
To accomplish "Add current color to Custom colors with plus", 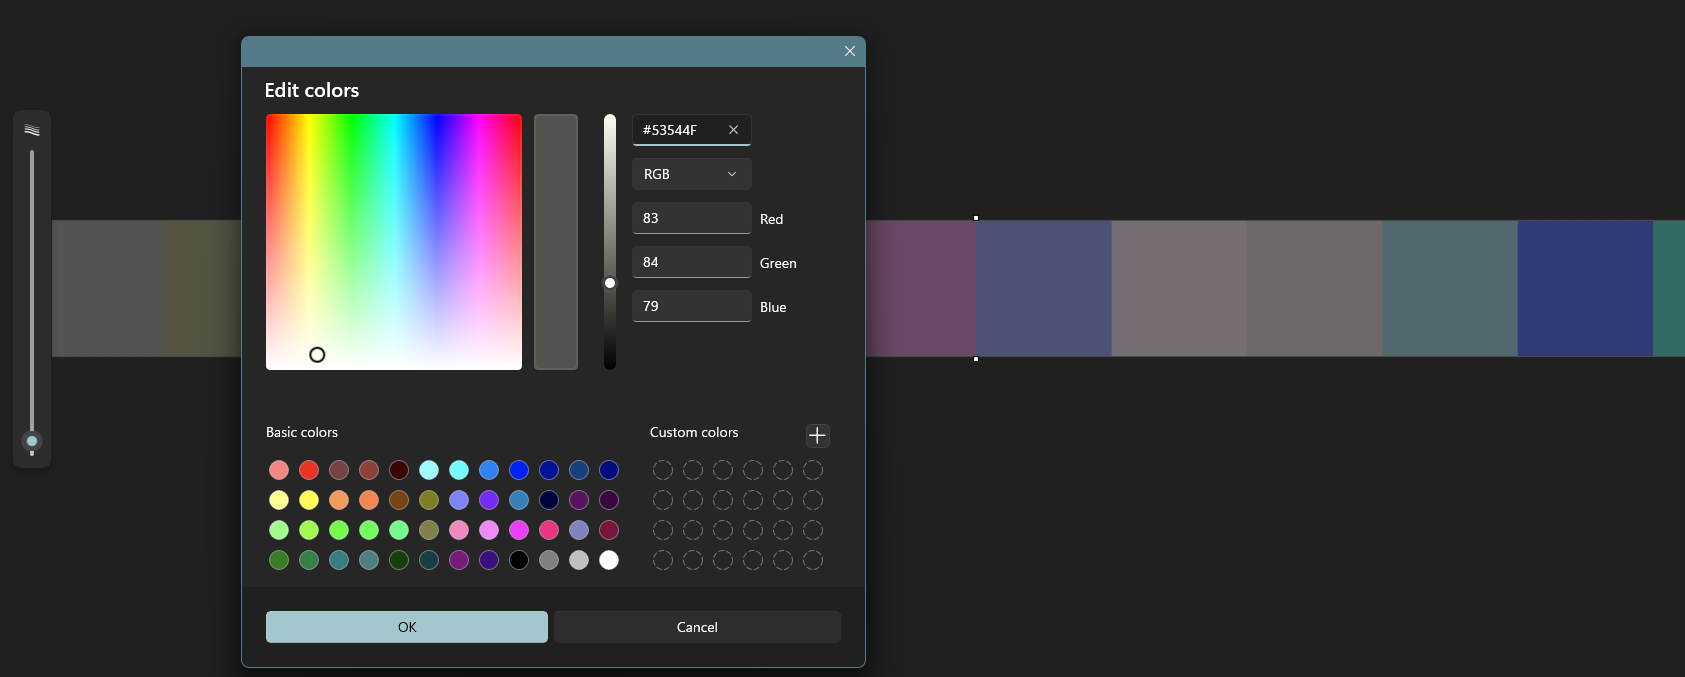I will 817,435.
